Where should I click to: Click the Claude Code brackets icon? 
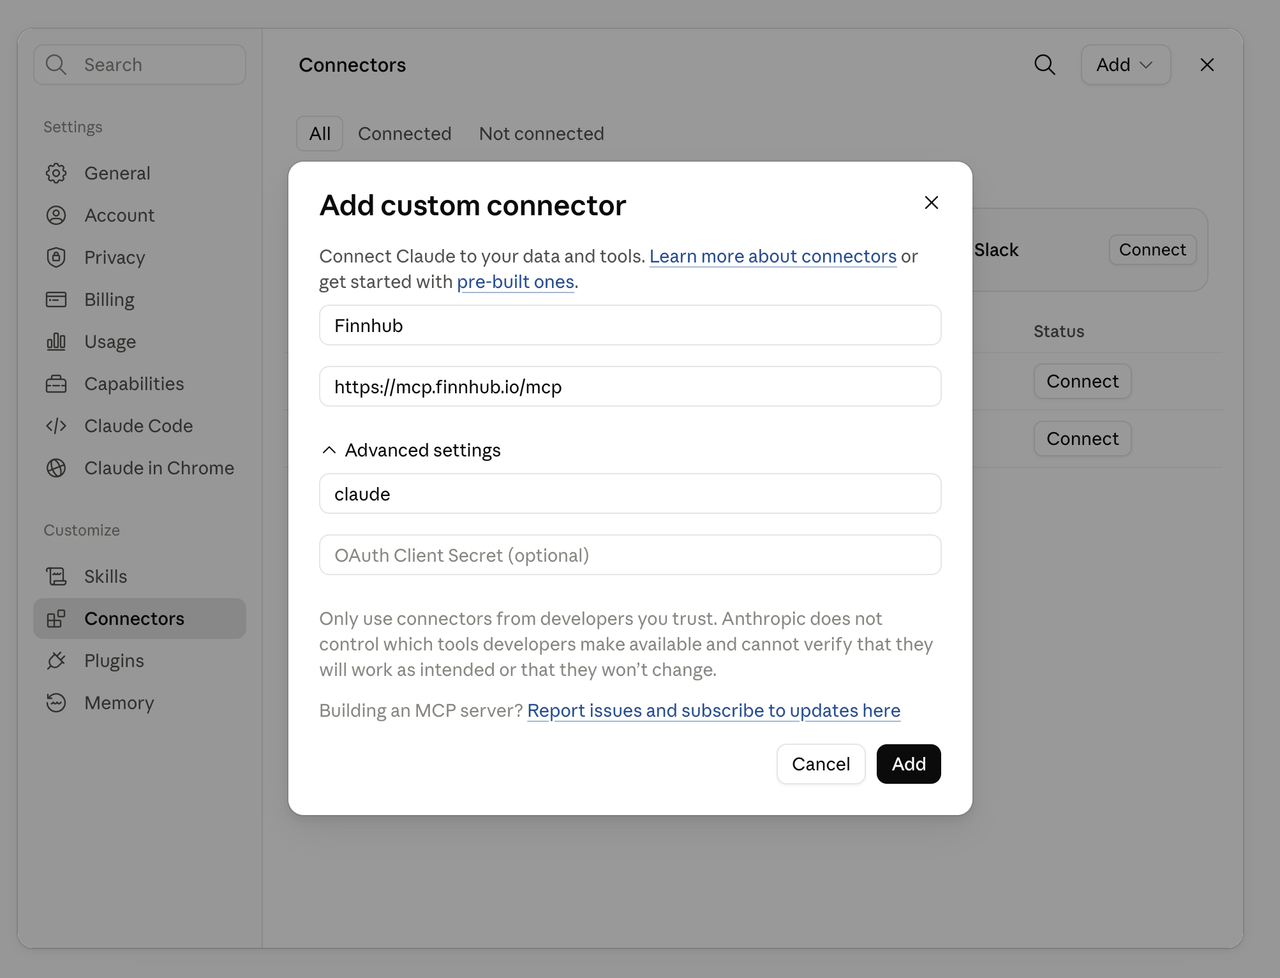[x=56, y=425]
